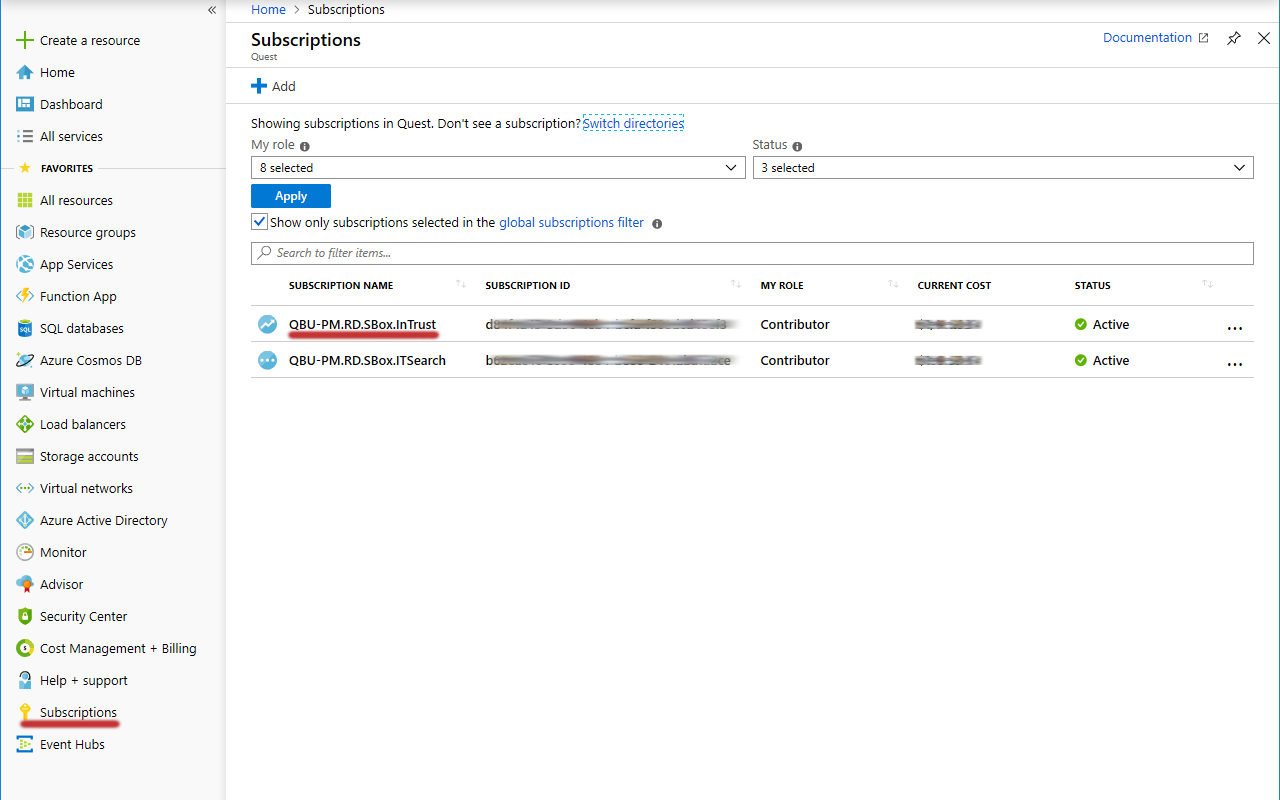Click the Load balancers diamond icon

tap(25, 424)
